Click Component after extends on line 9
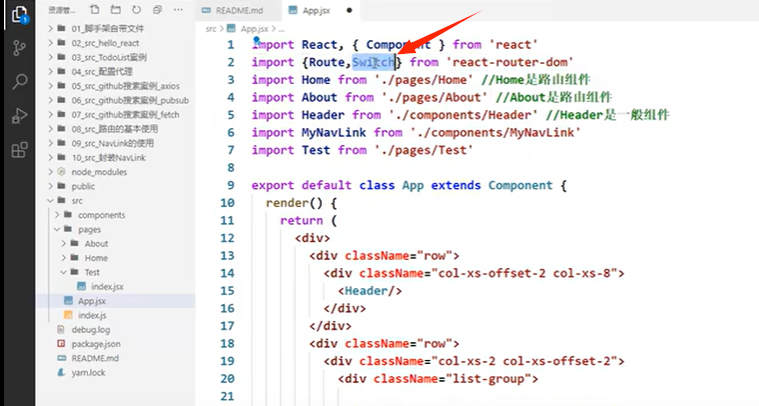 tap(520, 185)
